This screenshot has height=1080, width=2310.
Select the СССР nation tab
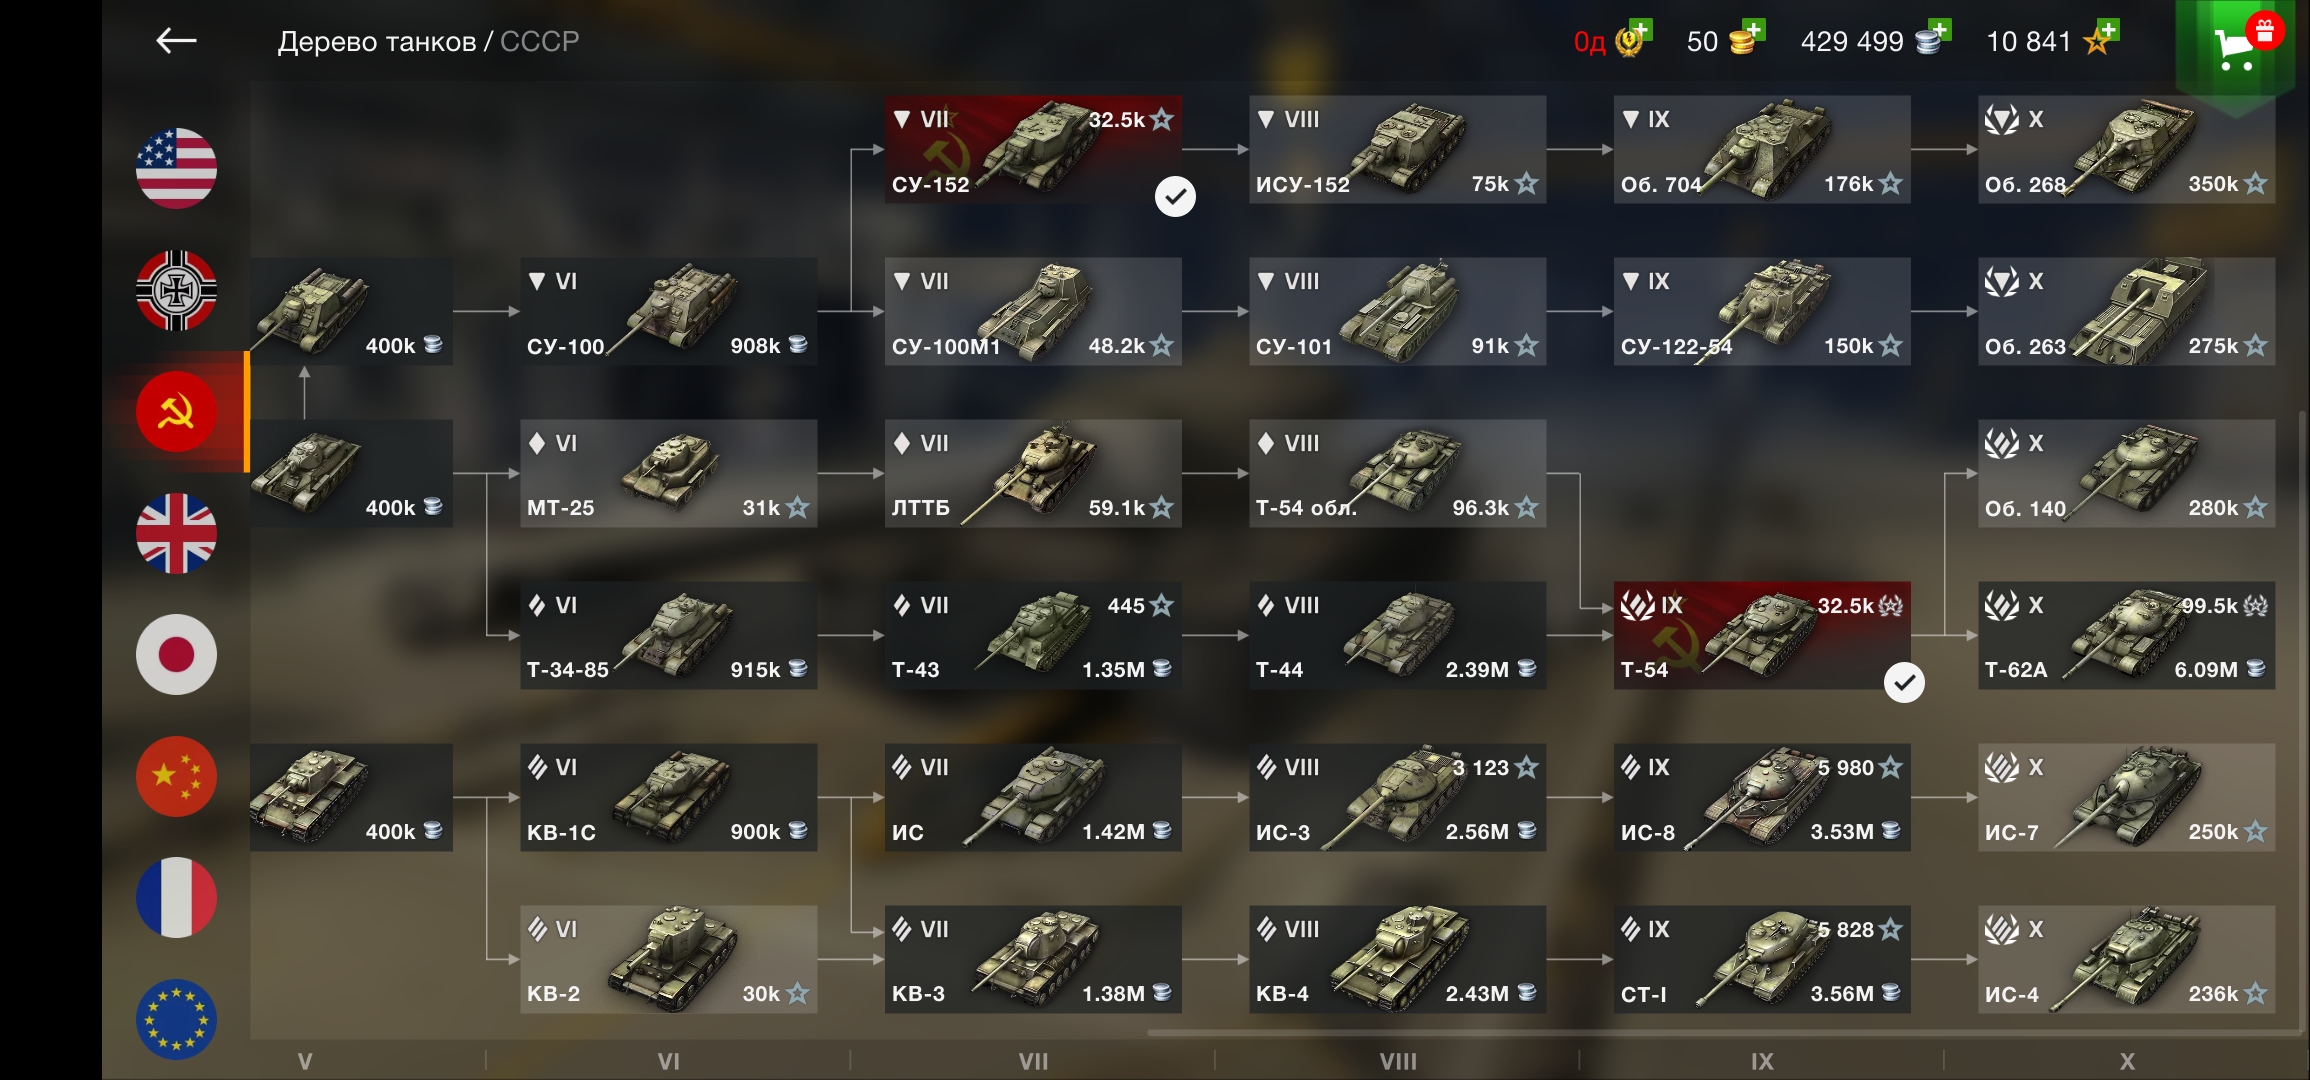coord(176,411)
